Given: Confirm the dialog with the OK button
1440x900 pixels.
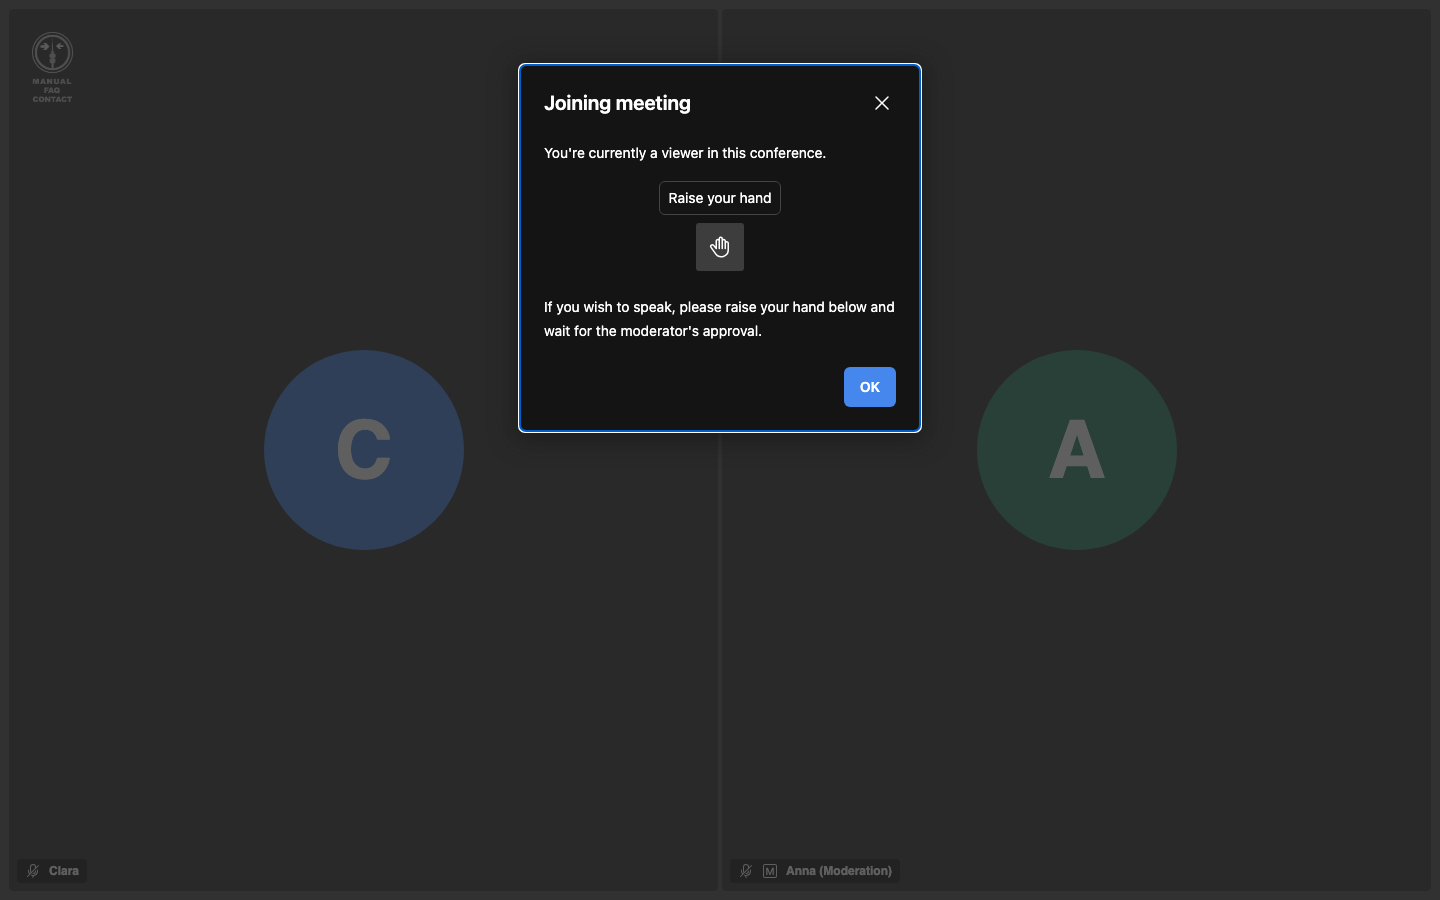Looking at the screenshot, I should point(870,387).
